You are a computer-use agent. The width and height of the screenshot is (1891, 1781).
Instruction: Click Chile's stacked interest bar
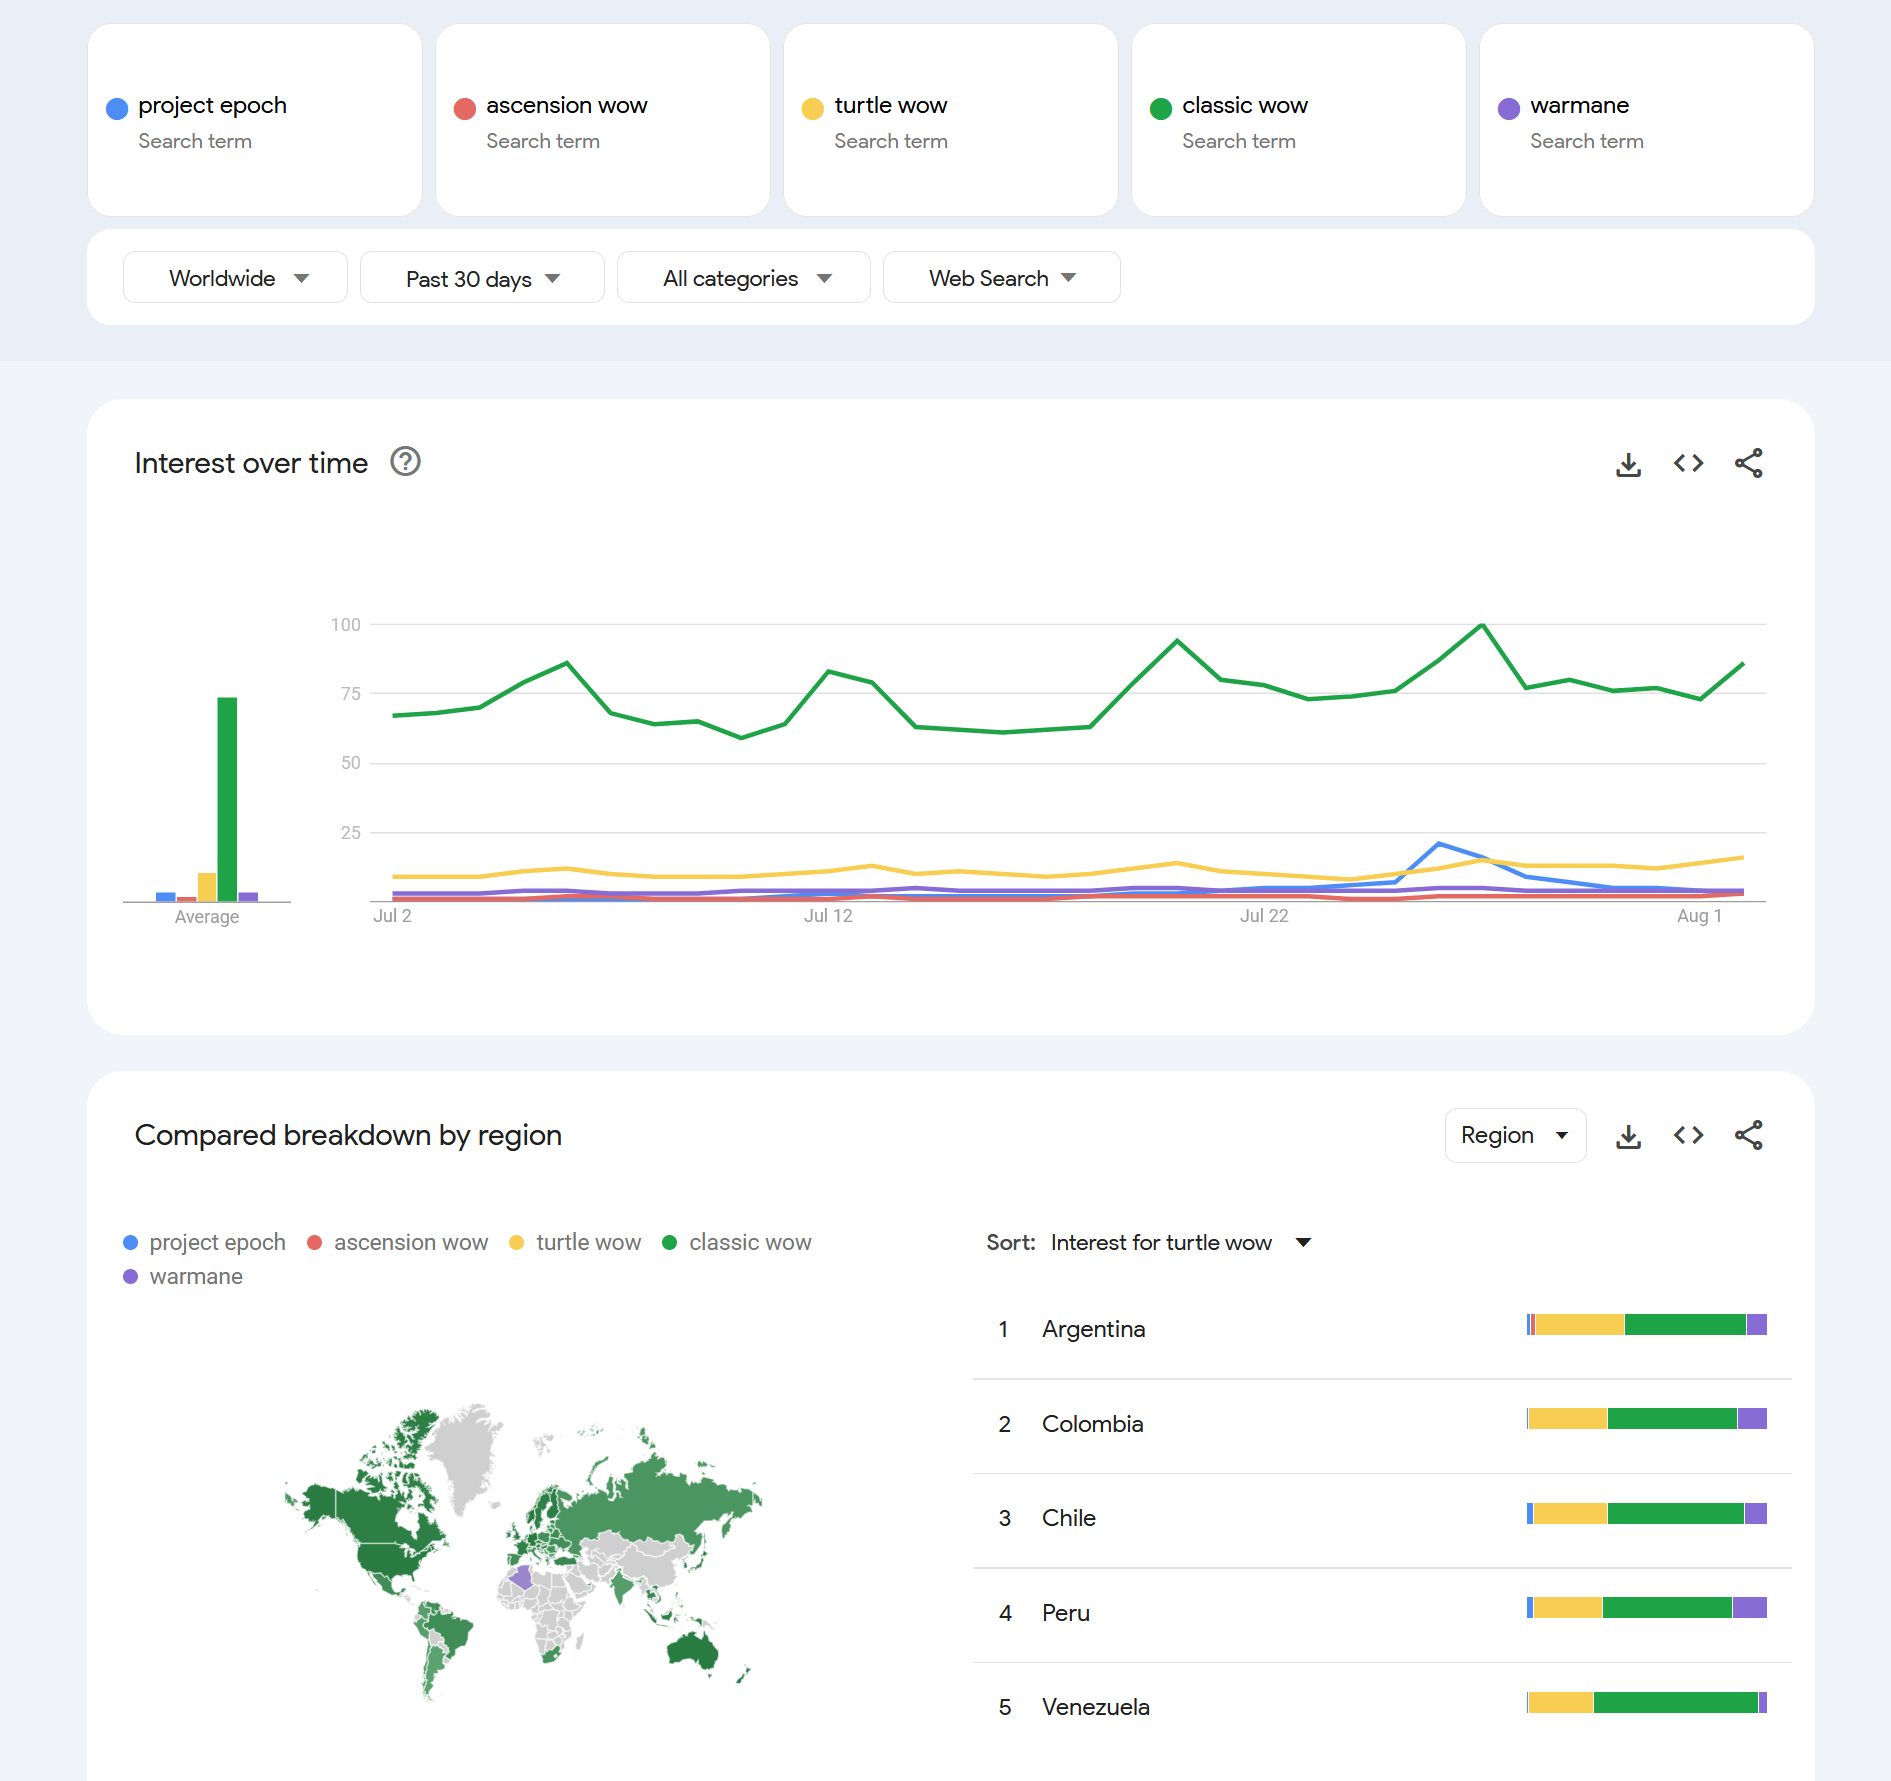pyautogui.click(x=1647, y=1514)
